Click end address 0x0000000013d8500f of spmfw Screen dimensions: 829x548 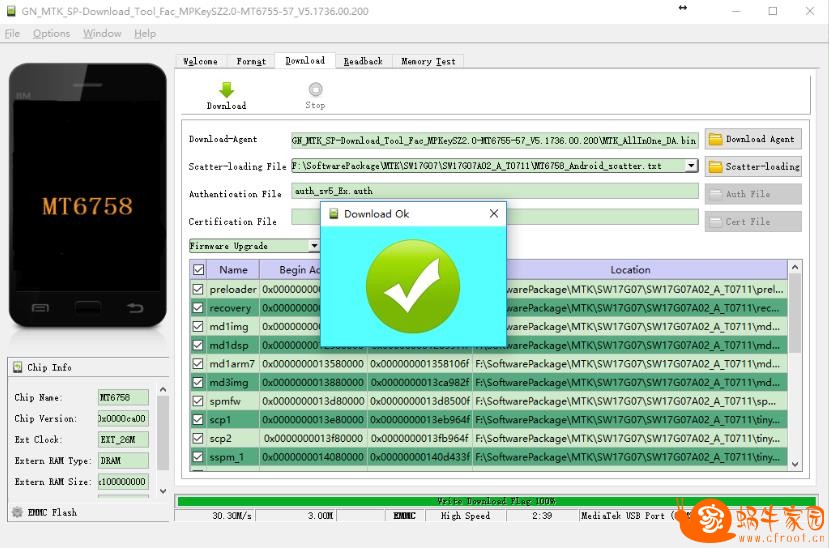(420, 401)
